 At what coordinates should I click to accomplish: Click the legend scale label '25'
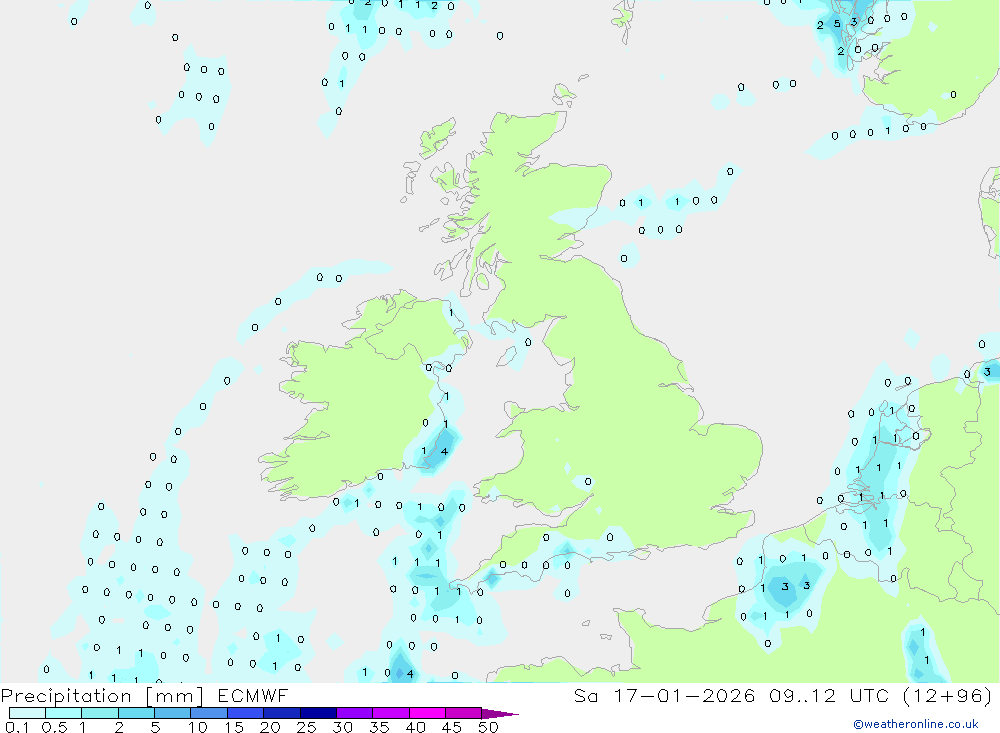306,727
